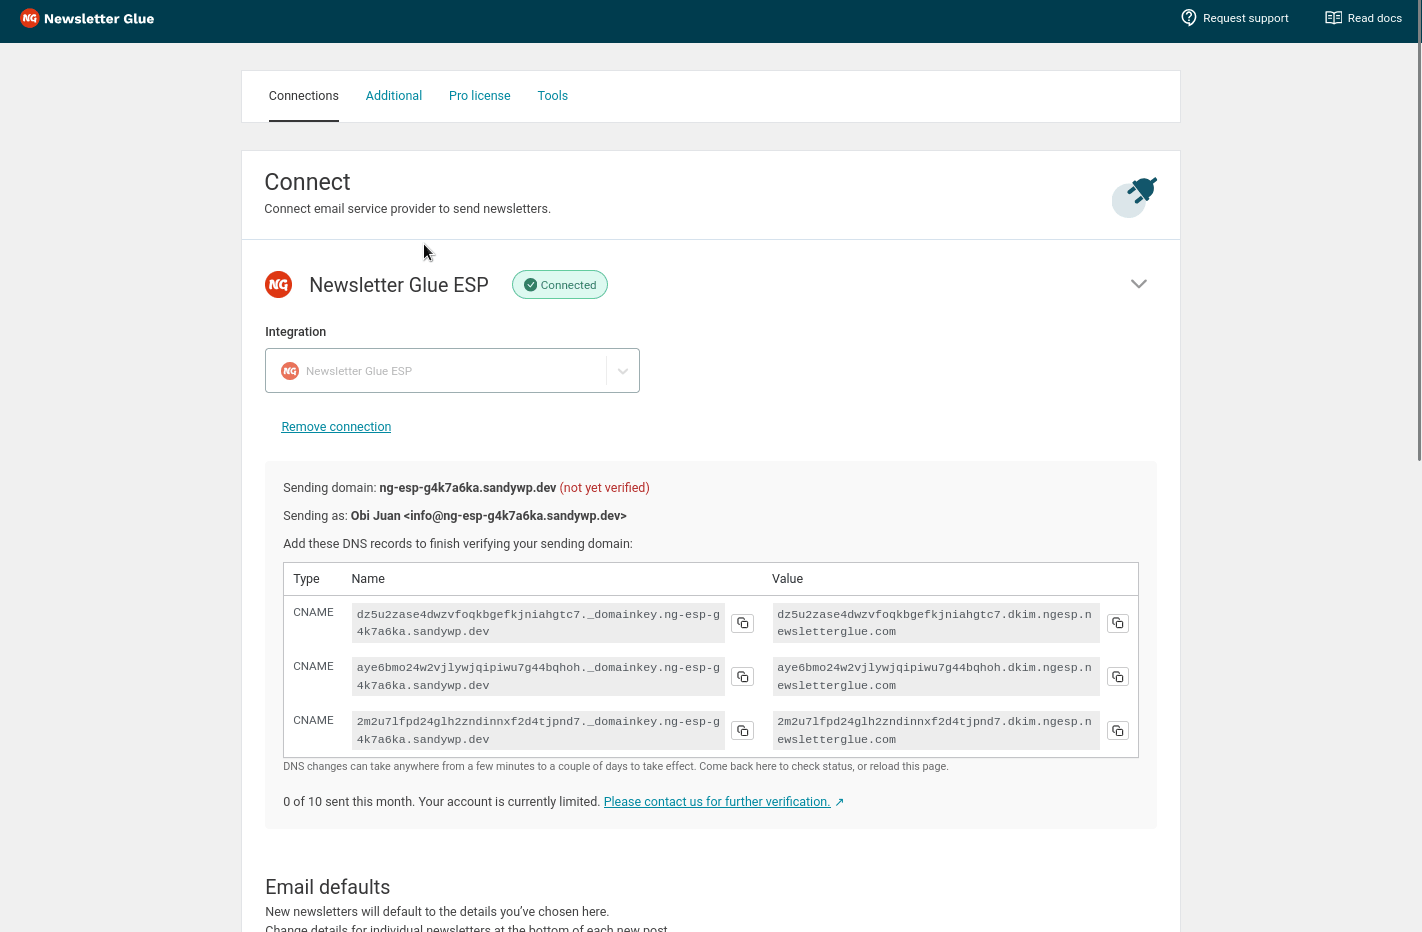Click the sending domain ng-esp-g4k7a6ka.sandywp.dev text
1422x932 pixels.
pos(468,488)
